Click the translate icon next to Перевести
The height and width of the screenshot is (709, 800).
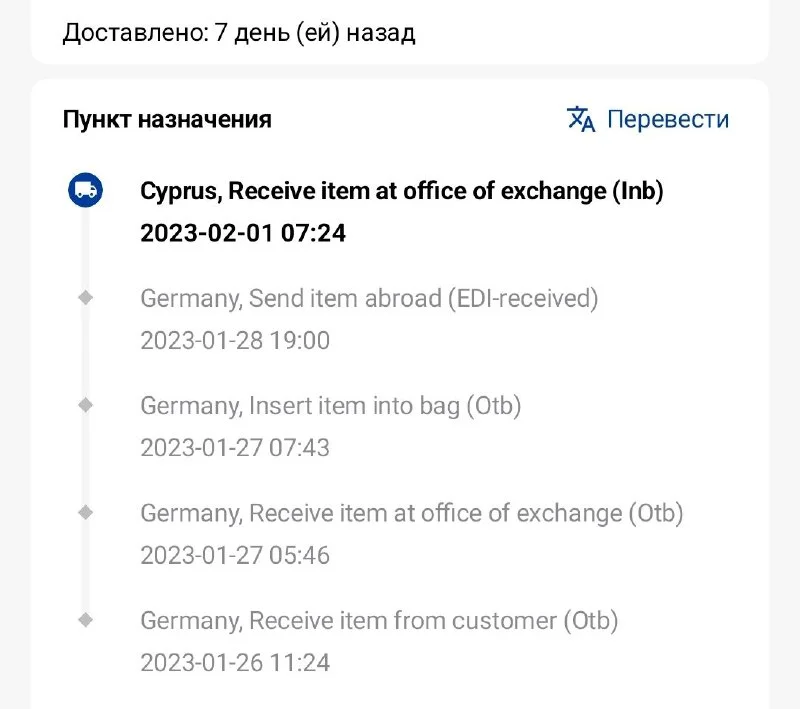(x=581, y=120)
